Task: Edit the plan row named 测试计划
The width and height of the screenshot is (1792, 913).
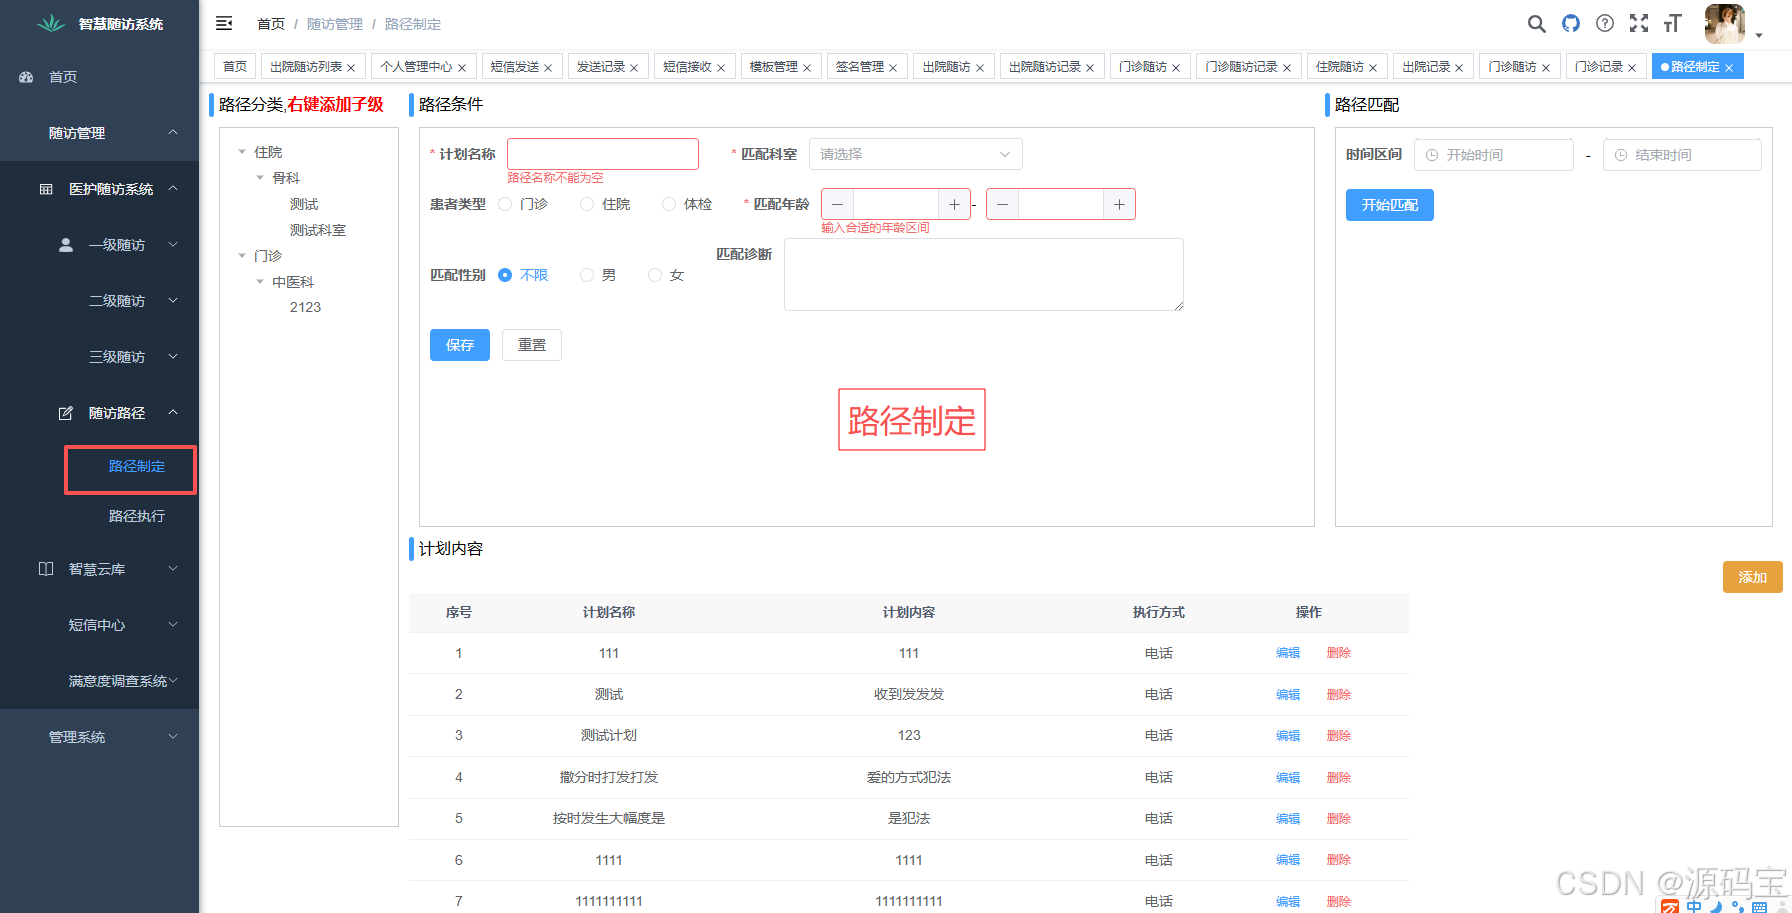Action: tap(1288, 736)
